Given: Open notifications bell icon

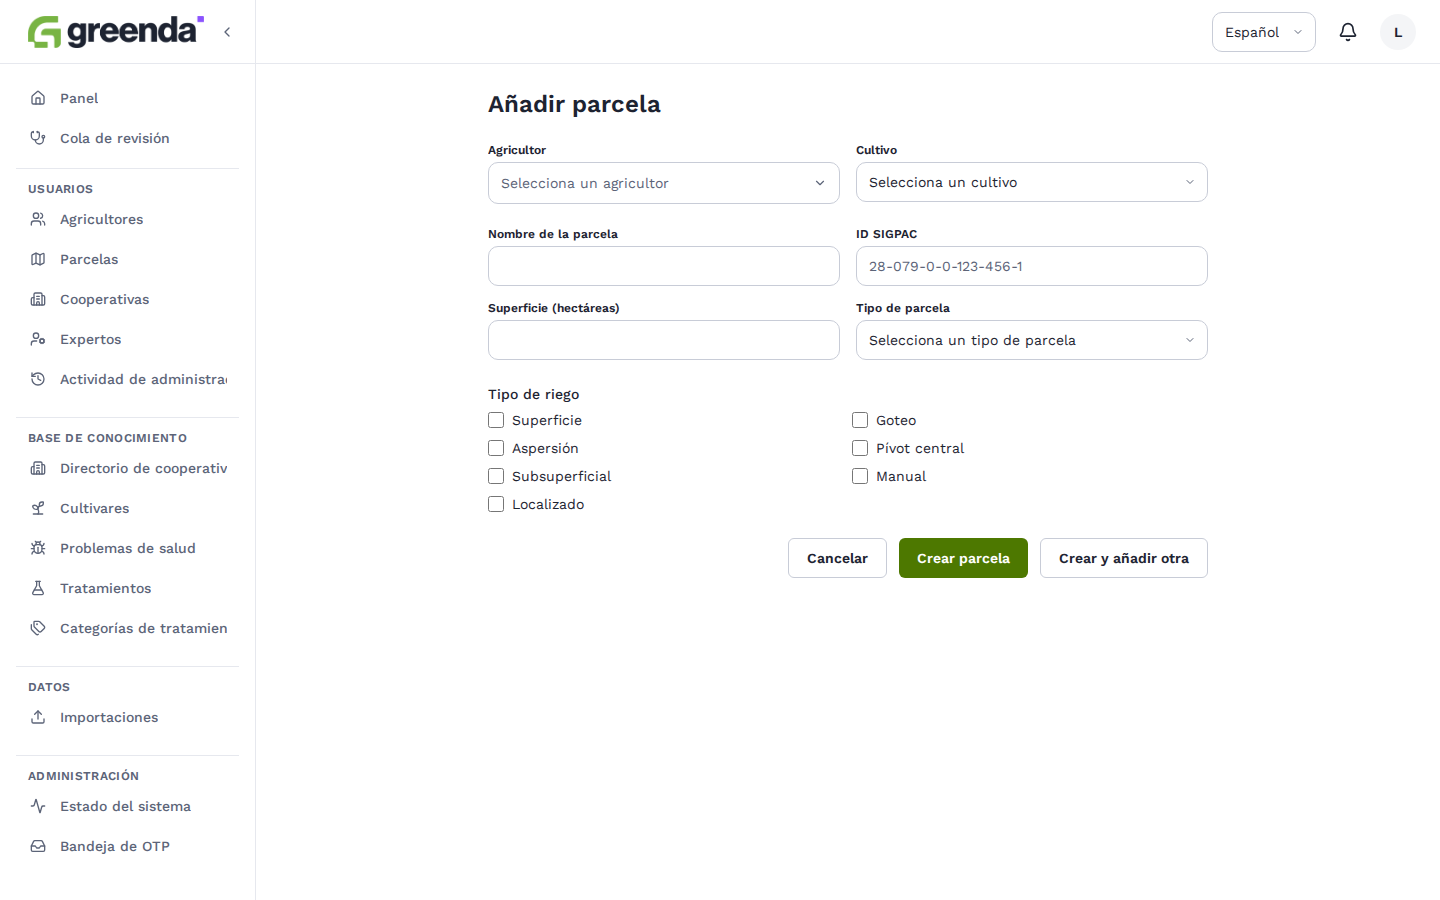Looking at the screenshot, I should (1348, 32).
